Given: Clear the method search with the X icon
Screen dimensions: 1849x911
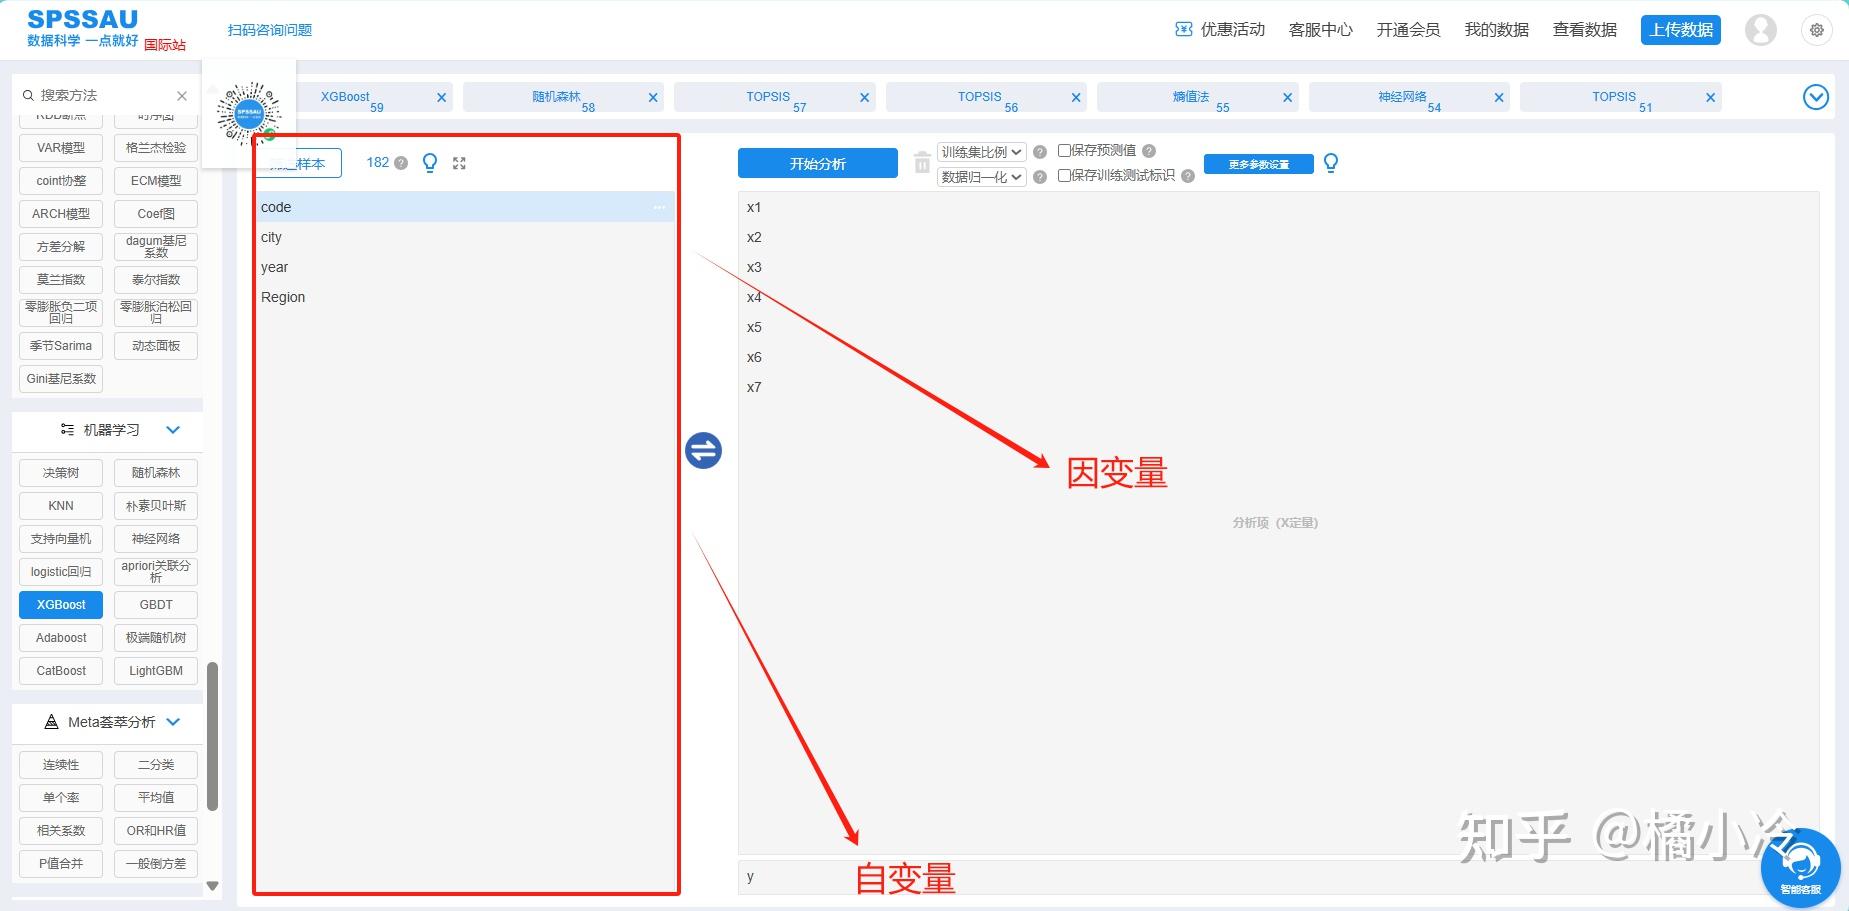Looking at the screenshot, I should coord(182,95).
